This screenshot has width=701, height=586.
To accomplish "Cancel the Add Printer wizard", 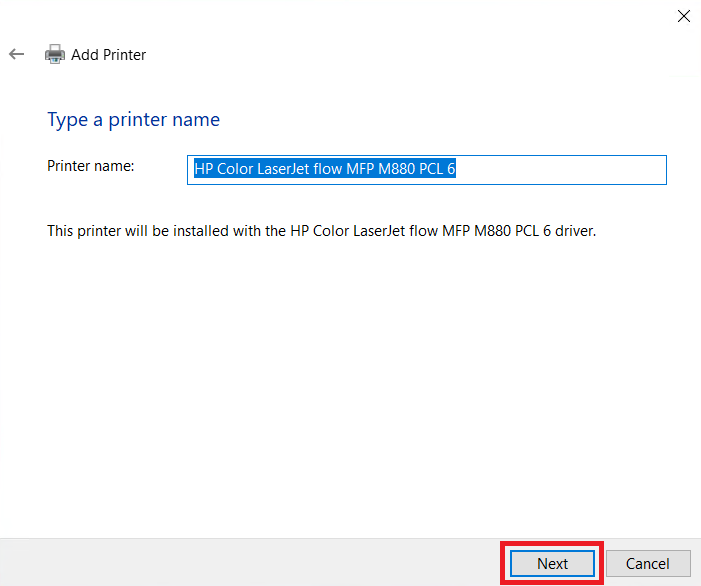I will click(648, 563).
